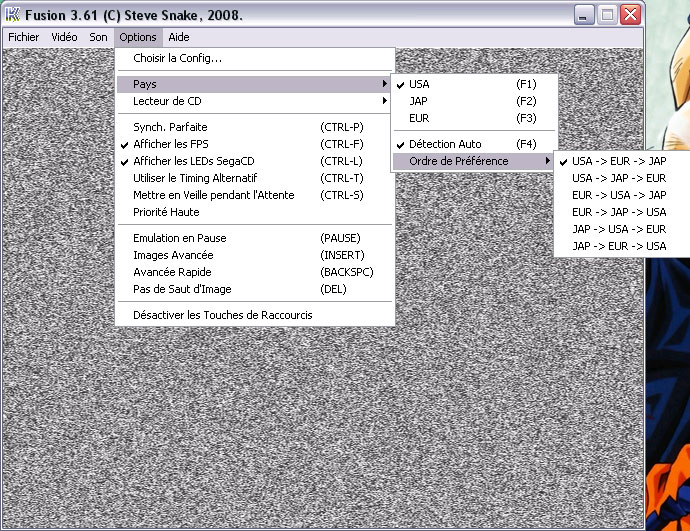
Task: Expand the Pays submenu
Action: click(x=255, y=84)
